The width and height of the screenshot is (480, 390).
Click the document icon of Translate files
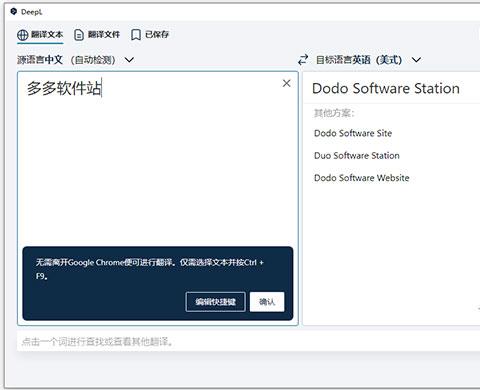[79, 35]
